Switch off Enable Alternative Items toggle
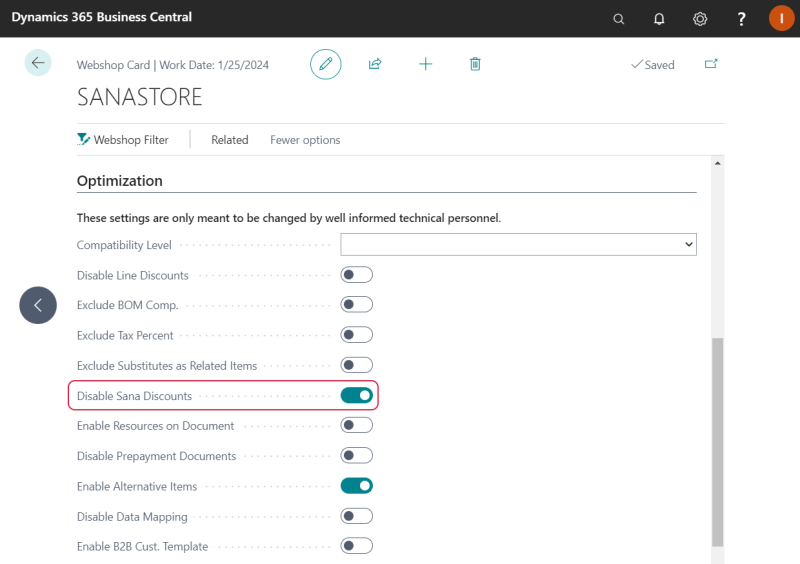 pos(357,486)
